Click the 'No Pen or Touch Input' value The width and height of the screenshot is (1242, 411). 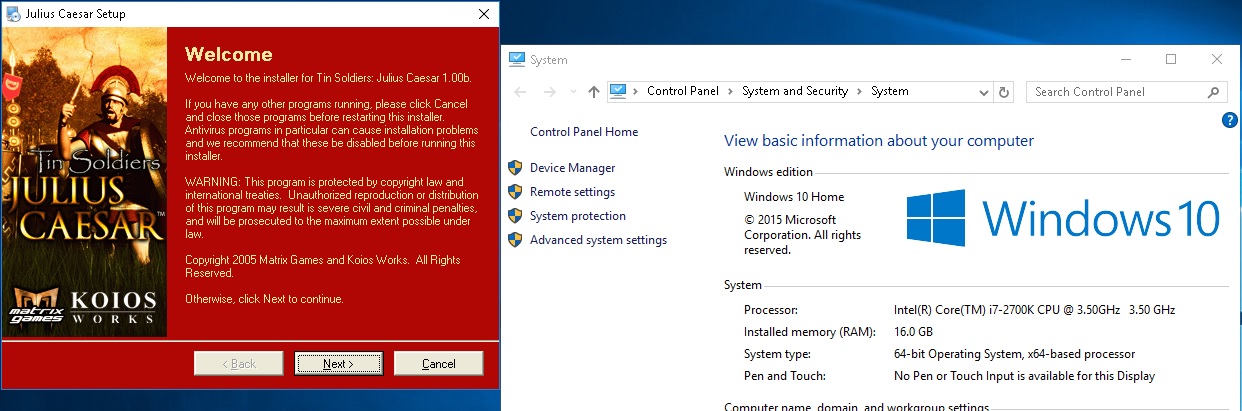pos(1024,376)
